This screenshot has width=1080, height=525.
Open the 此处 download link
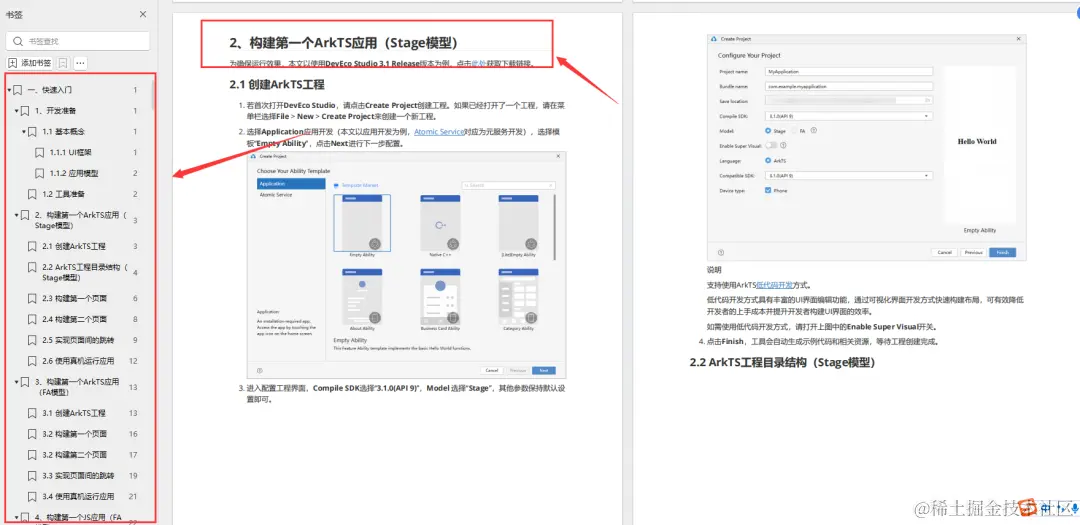479,63
